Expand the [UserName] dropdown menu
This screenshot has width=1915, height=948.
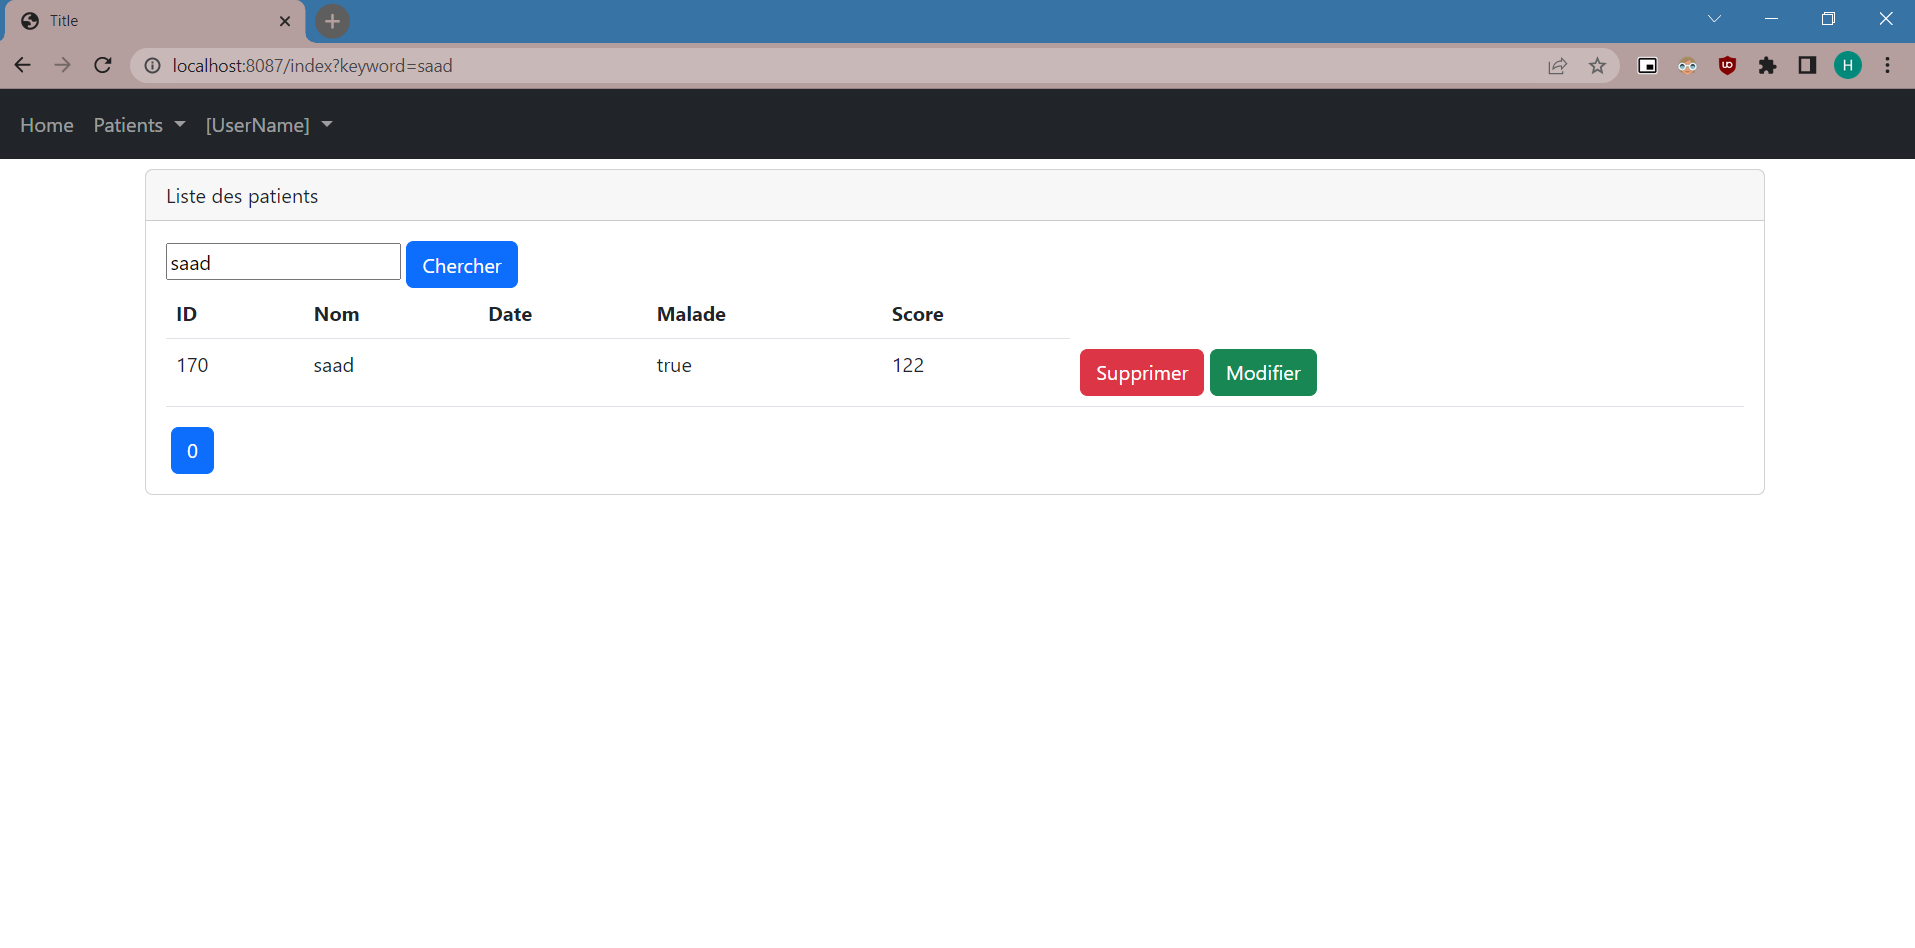coord(269,125)
